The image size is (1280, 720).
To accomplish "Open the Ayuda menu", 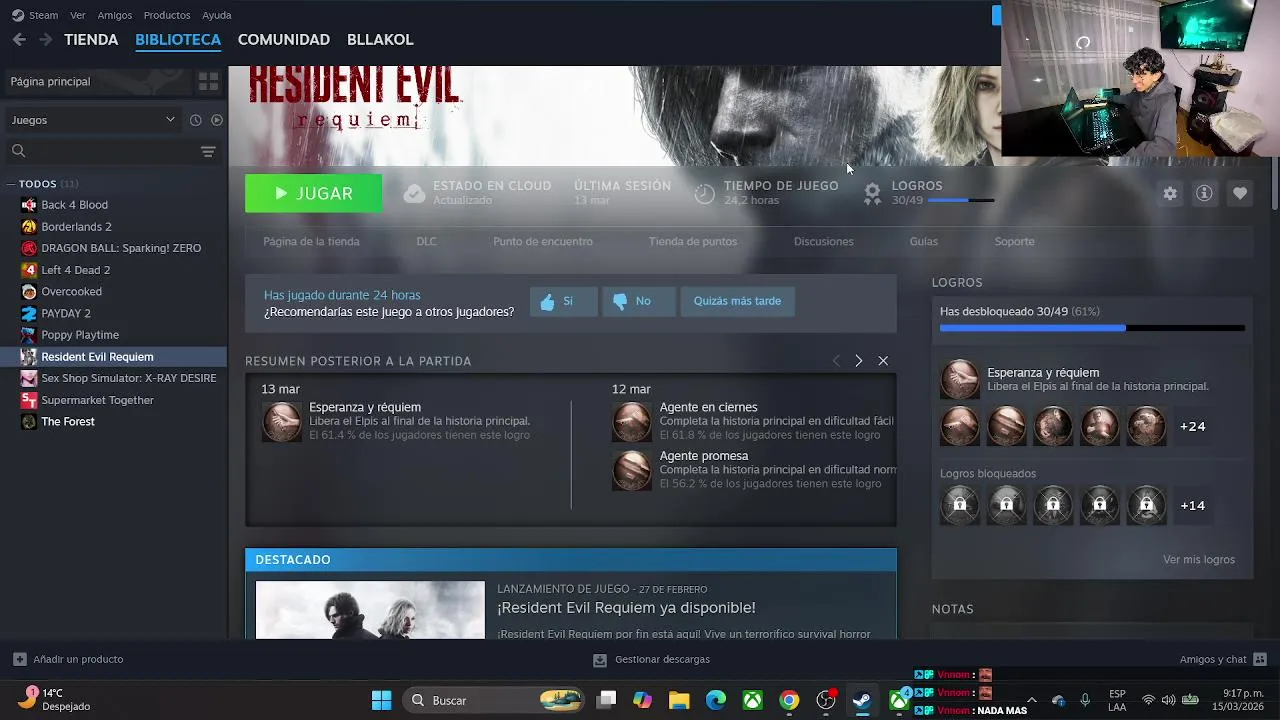I will (x=217, y=15).
